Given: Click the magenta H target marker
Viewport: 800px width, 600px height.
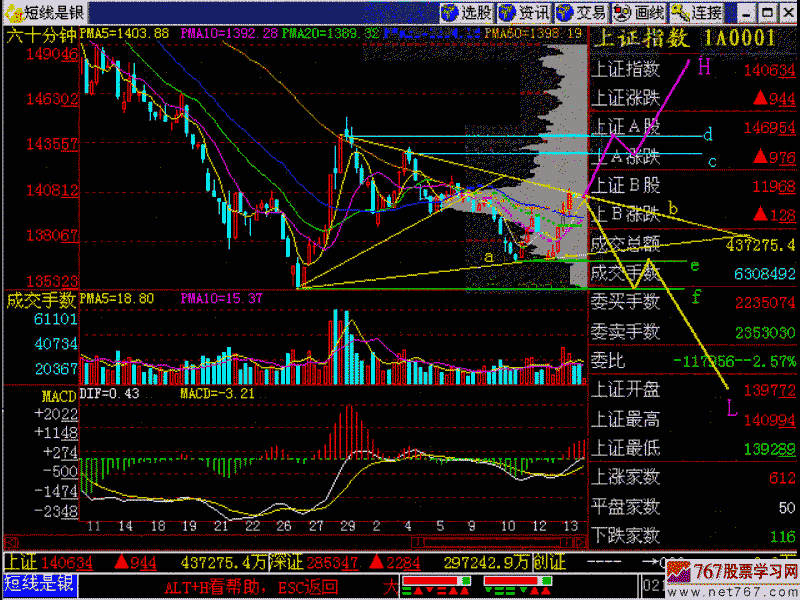Looking at the screenshot, I should pos(704,67).
